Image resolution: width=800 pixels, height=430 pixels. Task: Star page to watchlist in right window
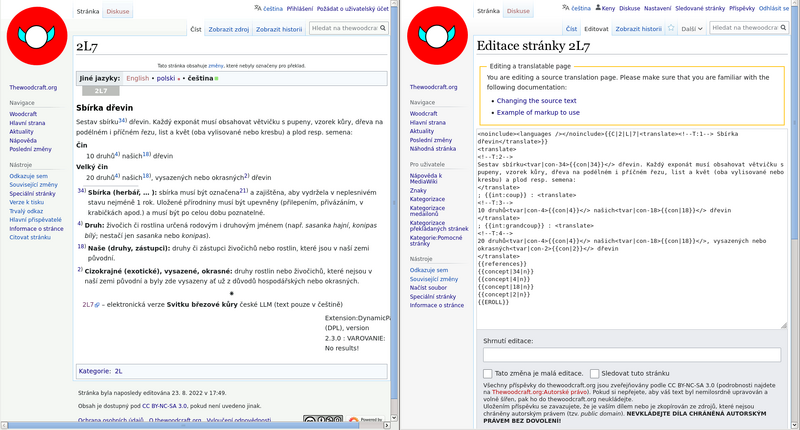(671, 28)
